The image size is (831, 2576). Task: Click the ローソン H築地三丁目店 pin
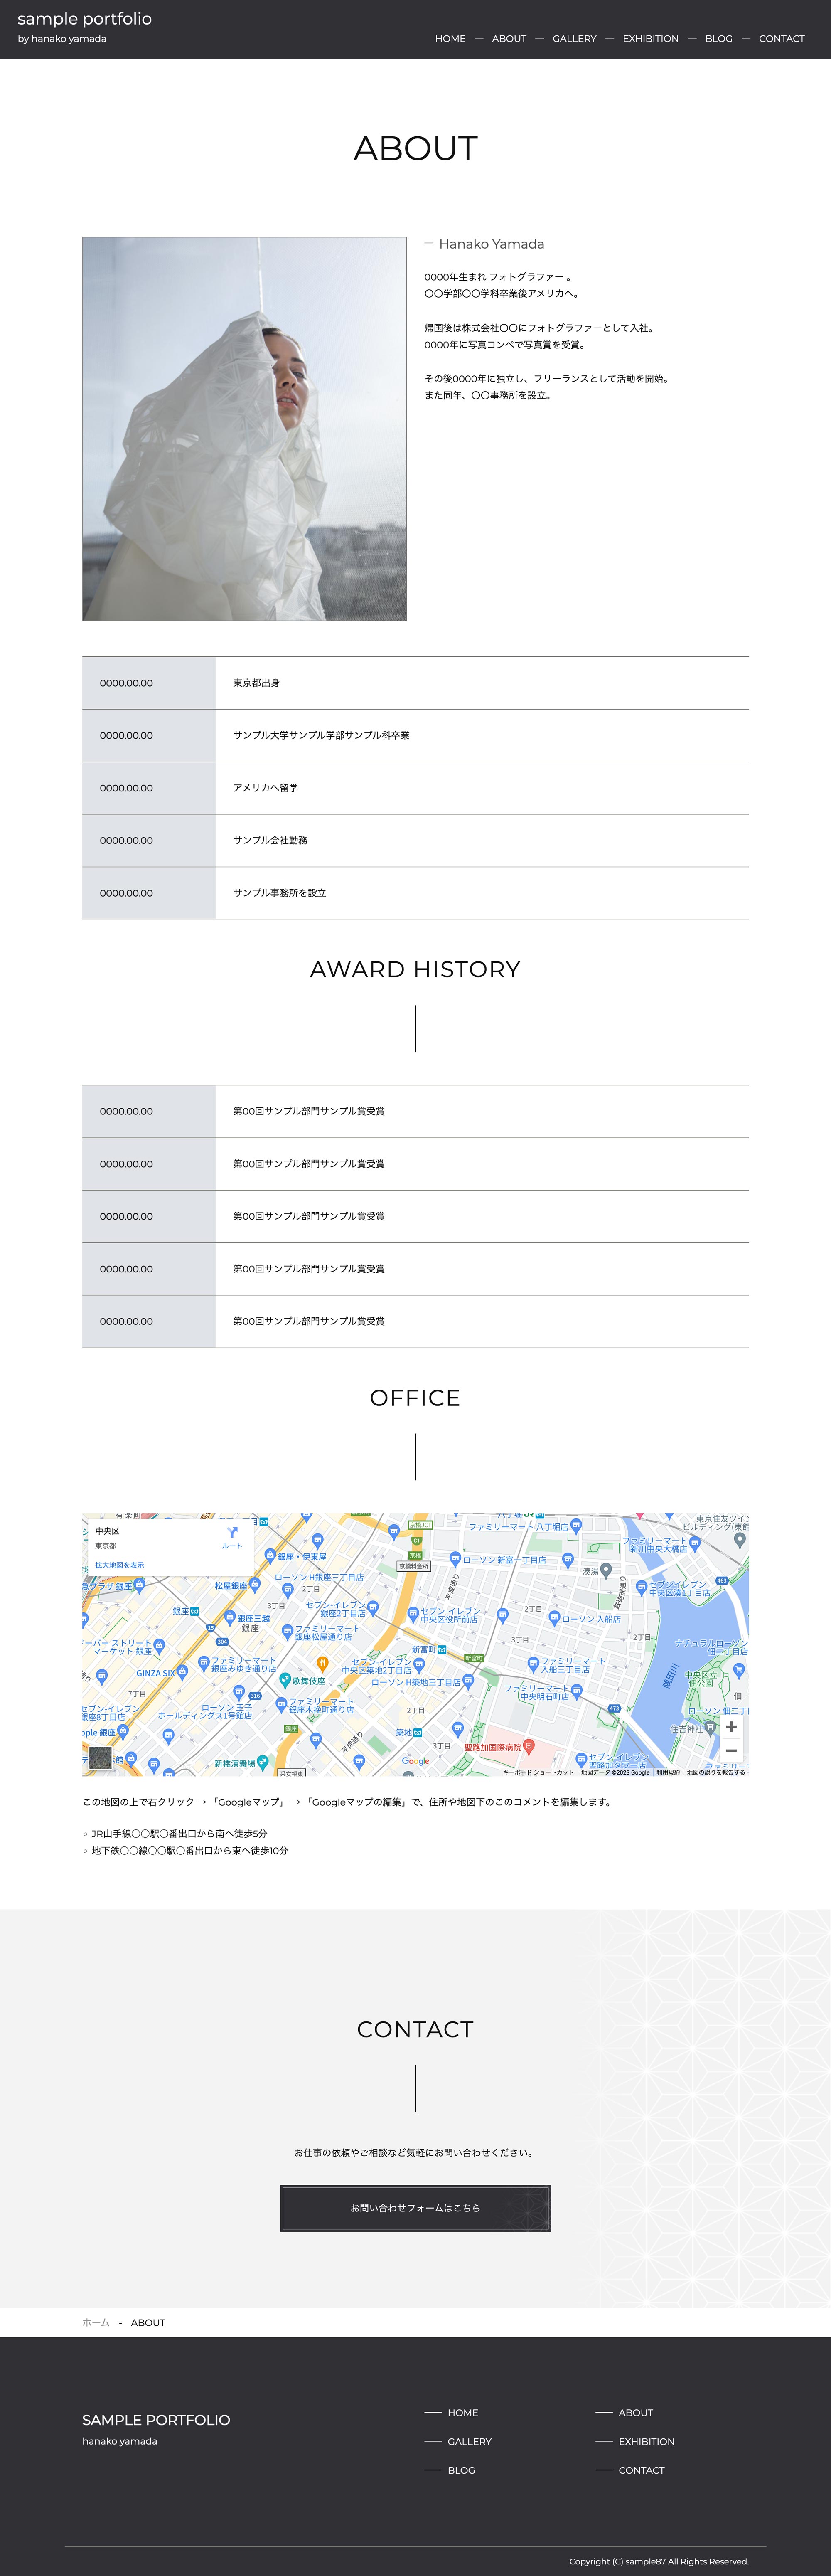pos(467,1682)
